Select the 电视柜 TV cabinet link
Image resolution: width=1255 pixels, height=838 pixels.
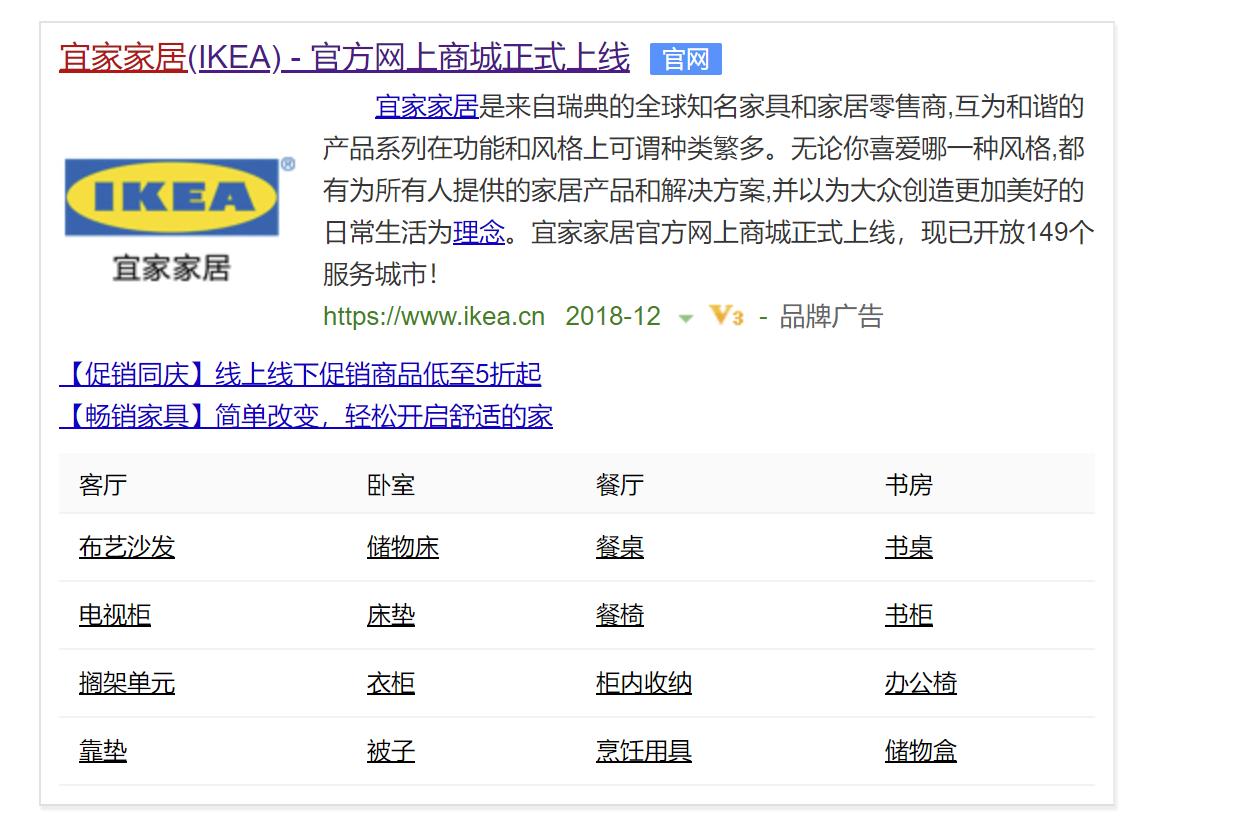click(x=114, y=615)
